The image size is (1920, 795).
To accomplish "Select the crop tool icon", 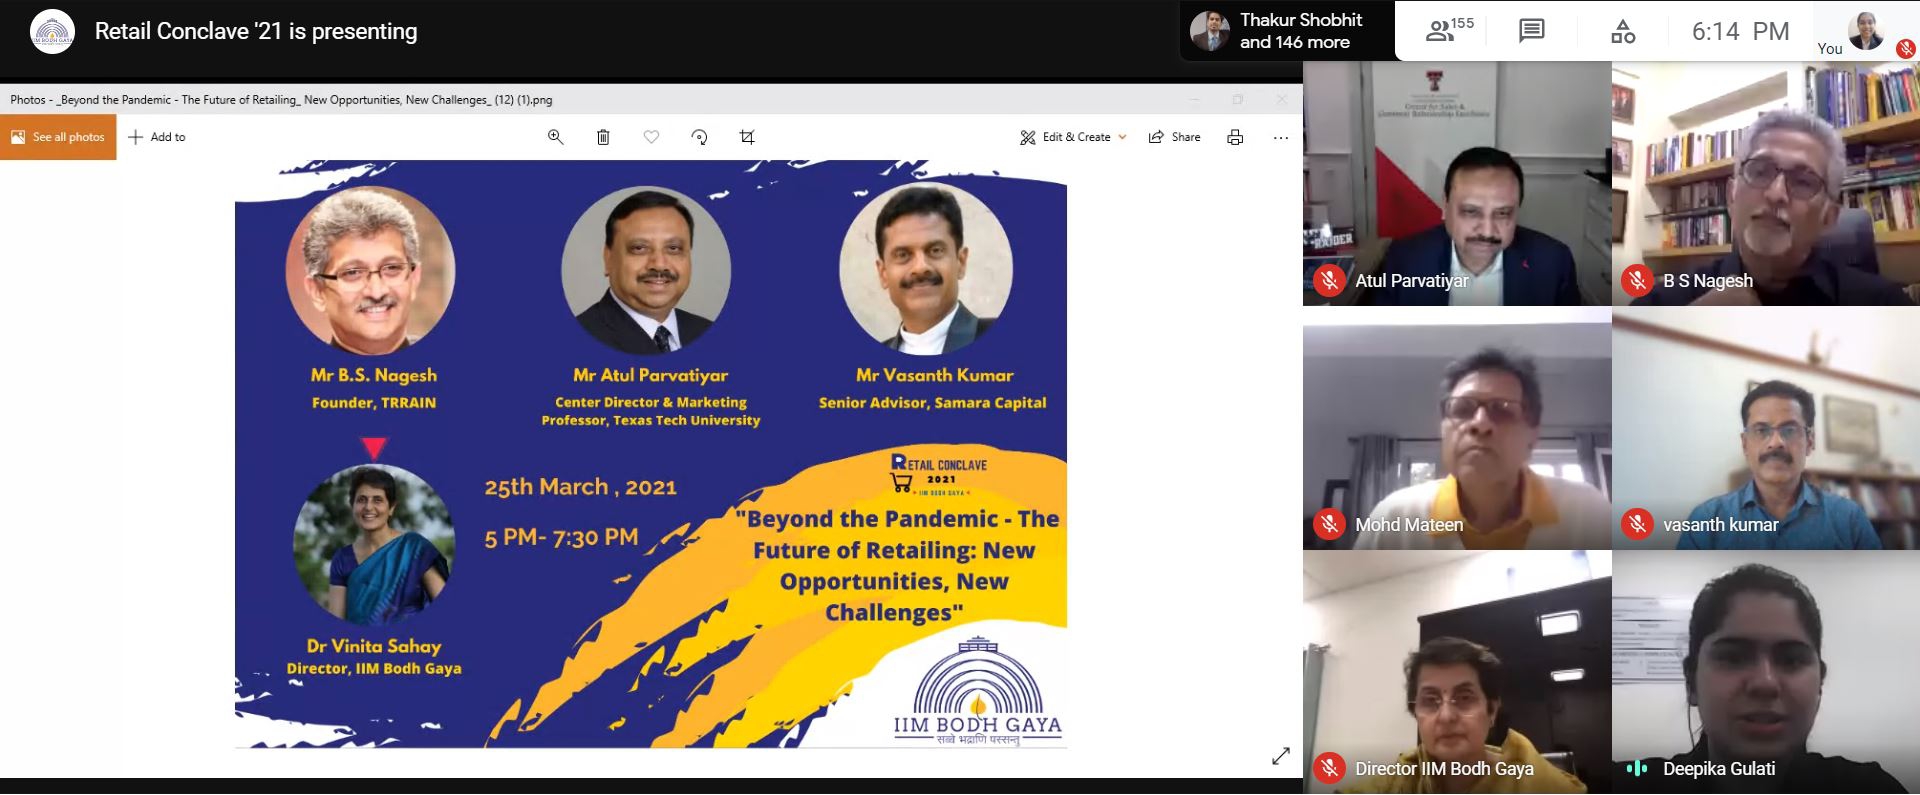I will click(747, 137).
